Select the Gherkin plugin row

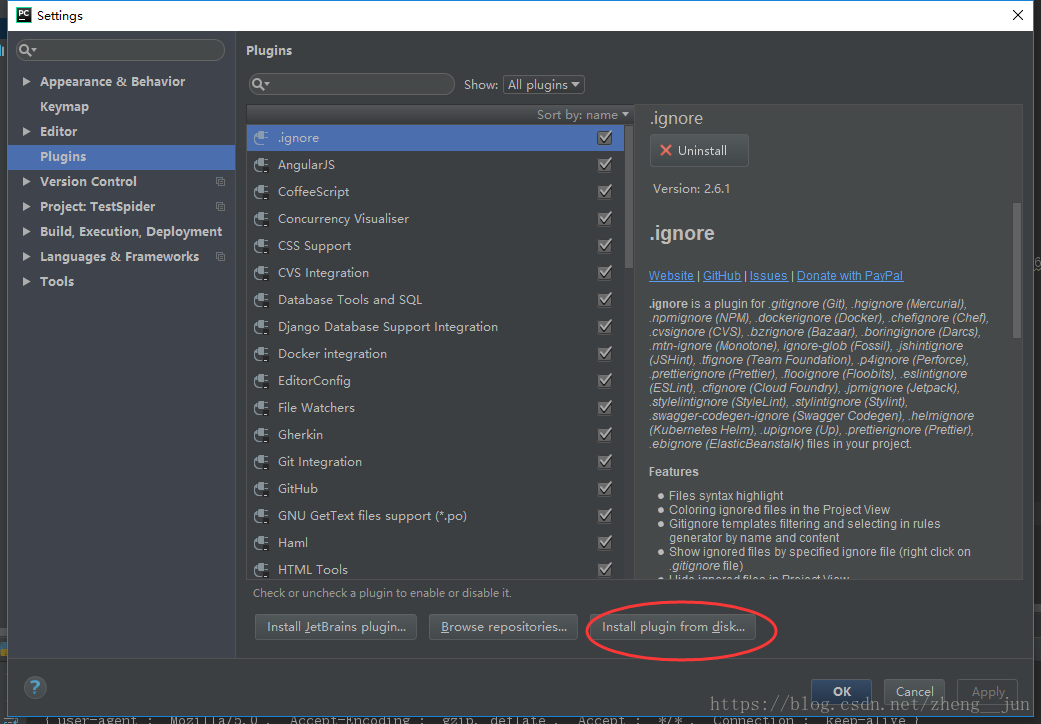click(x=436, y=435)
